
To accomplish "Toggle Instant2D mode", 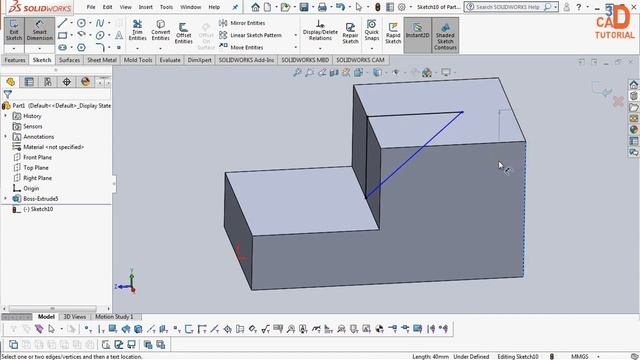I will pos(417,35).
